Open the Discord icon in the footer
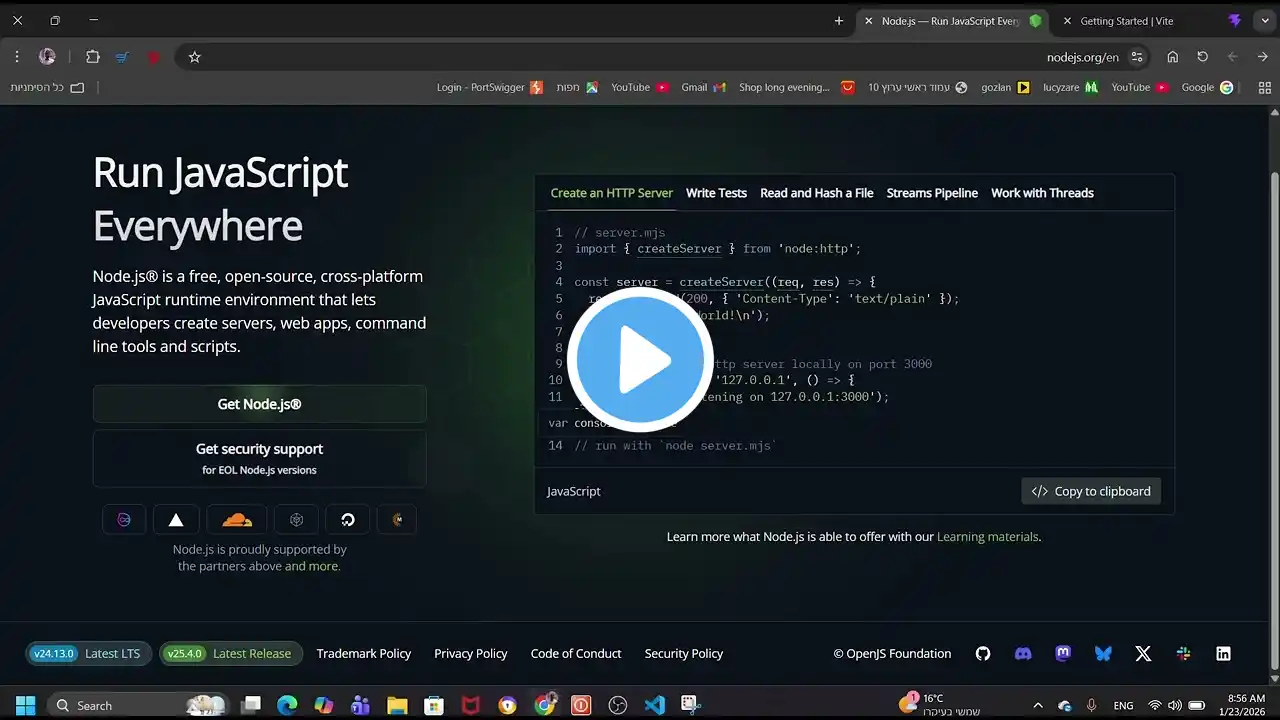 tap(1023, 653)
